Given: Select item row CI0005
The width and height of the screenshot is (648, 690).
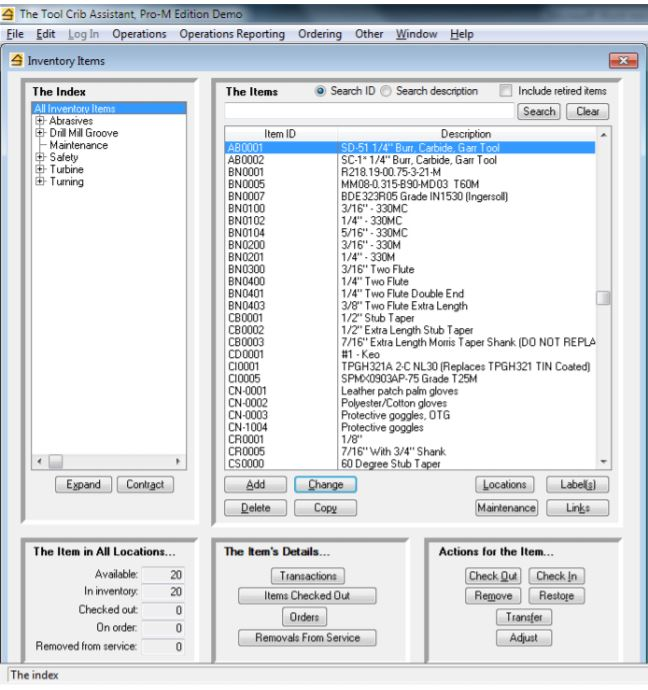Looking at the screenshot, I should [410, 378].
